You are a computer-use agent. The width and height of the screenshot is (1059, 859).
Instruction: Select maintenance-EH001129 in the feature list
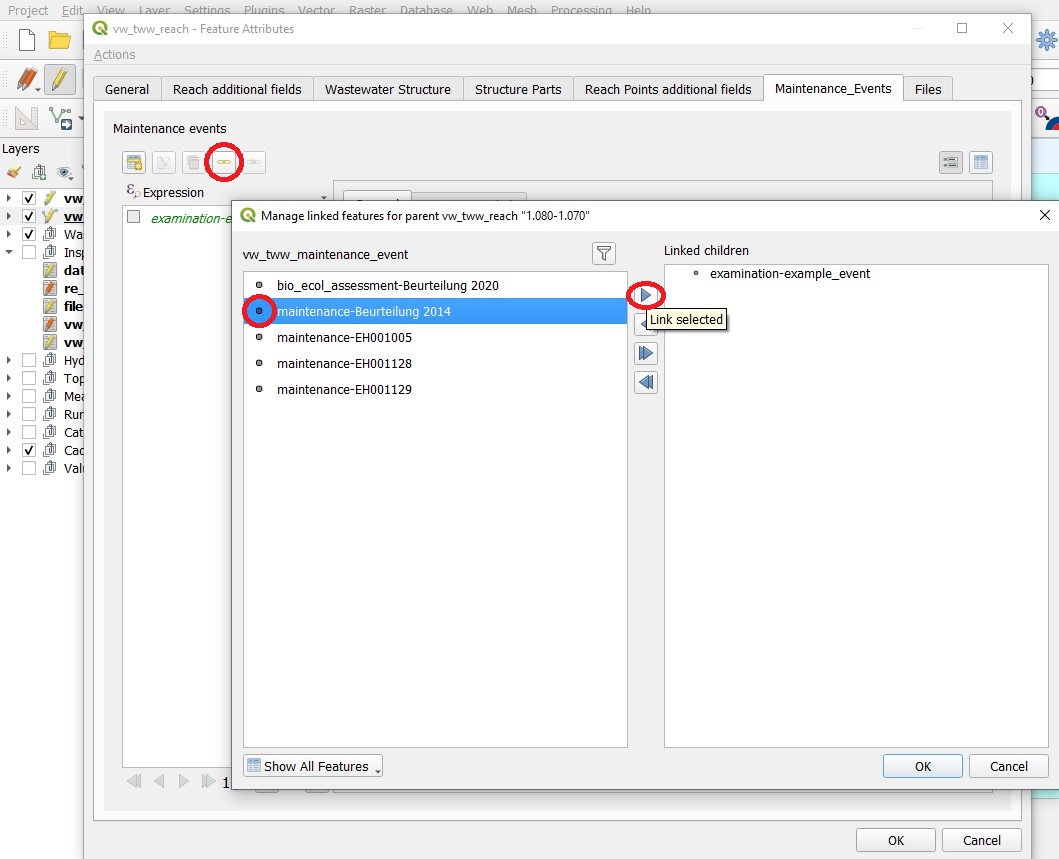click(x=435, y=389)
